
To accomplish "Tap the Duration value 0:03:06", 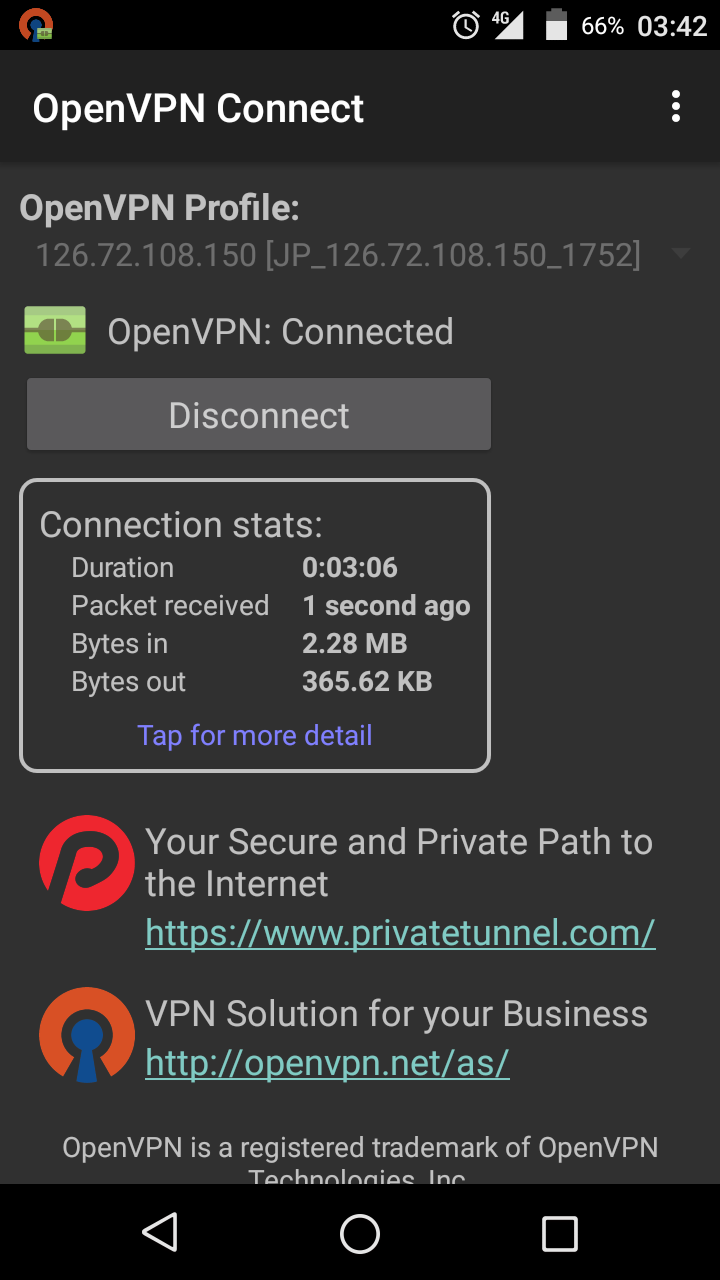I will (350, 567).
